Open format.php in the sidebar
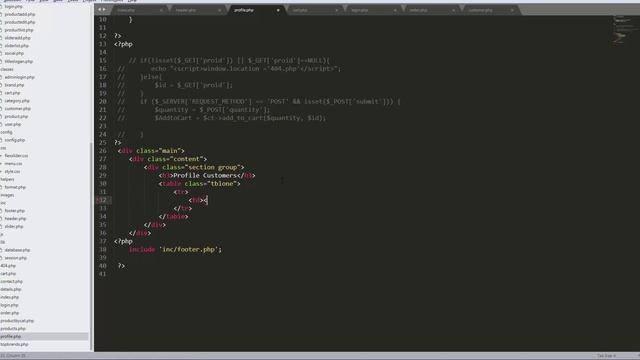The height and width of the screenshot is (360, 640). point(15,187)
